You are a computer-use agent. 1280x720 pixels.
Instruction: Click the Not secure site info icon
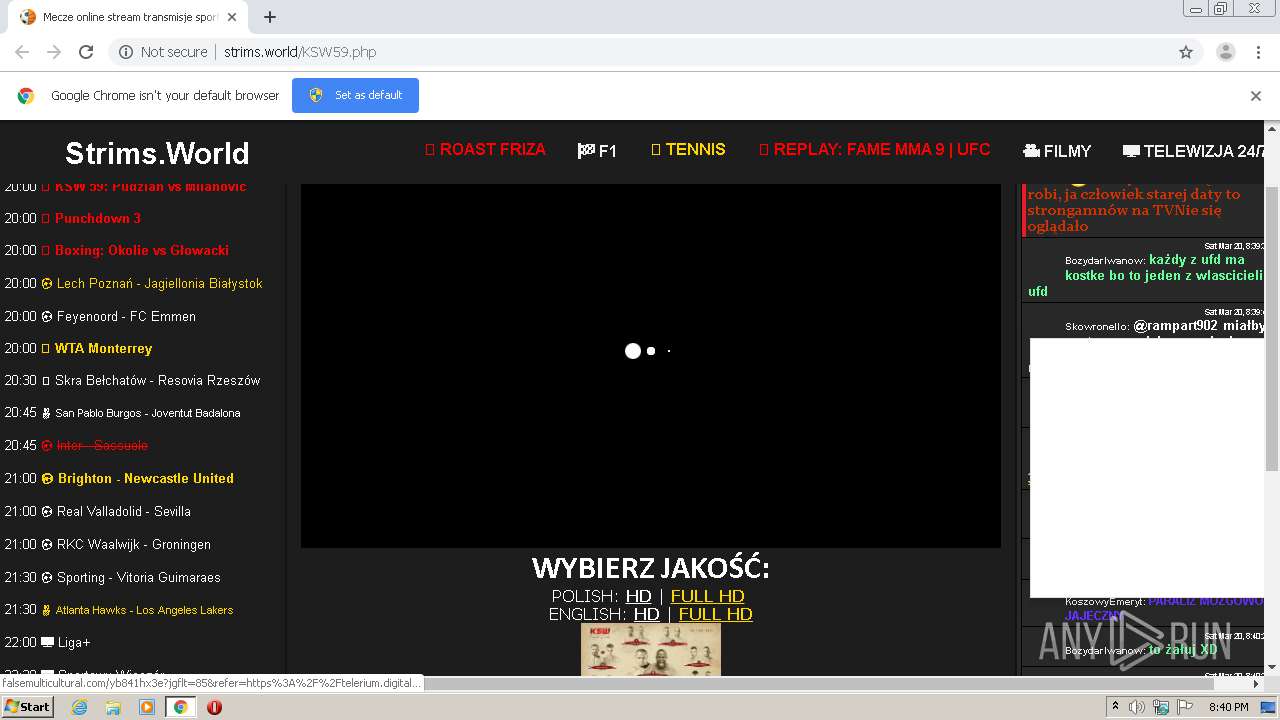[x=126, y=52]
